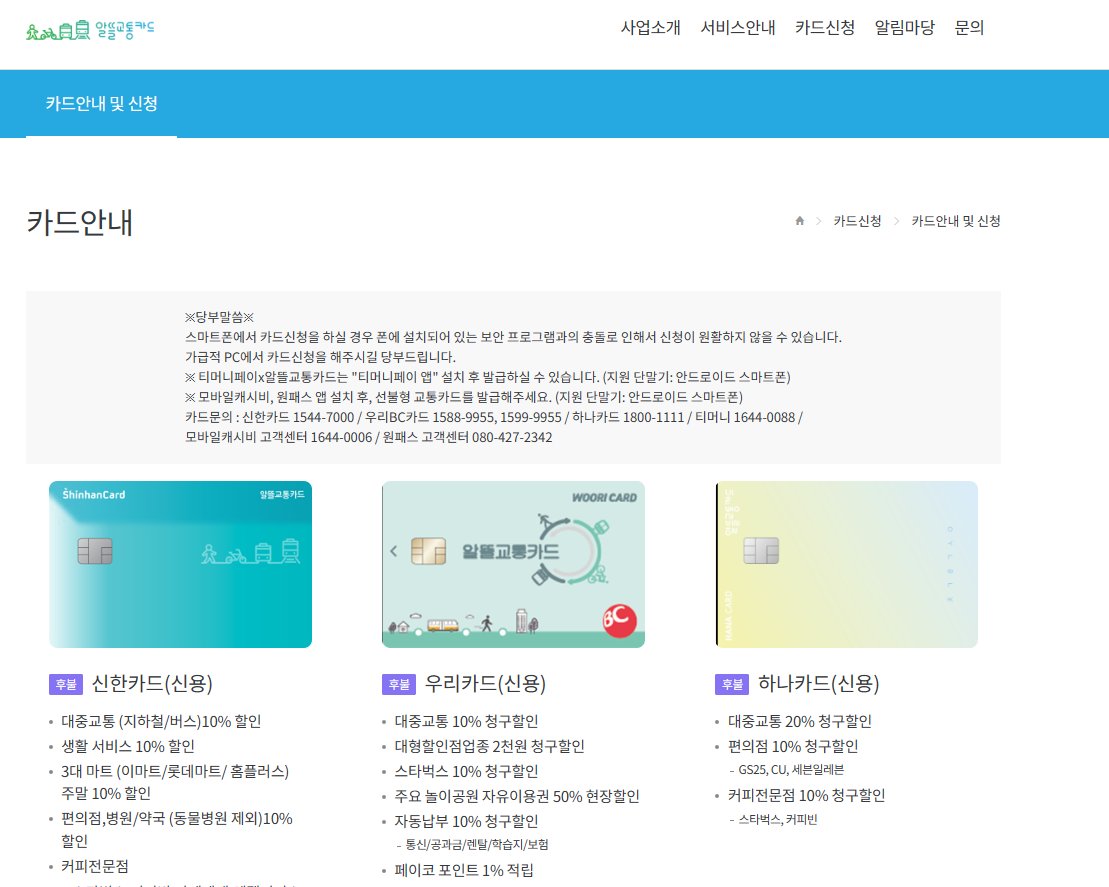Viewport: 1109px width, 887px height.
Task: Click the 후불 badge next to 하나카드(신용)
Action: (730, 683)
